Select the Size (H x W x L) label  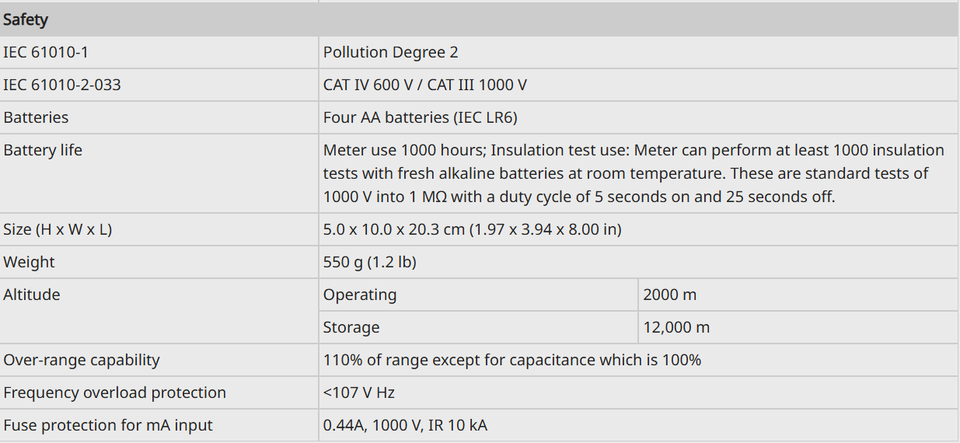coord(58,229)
